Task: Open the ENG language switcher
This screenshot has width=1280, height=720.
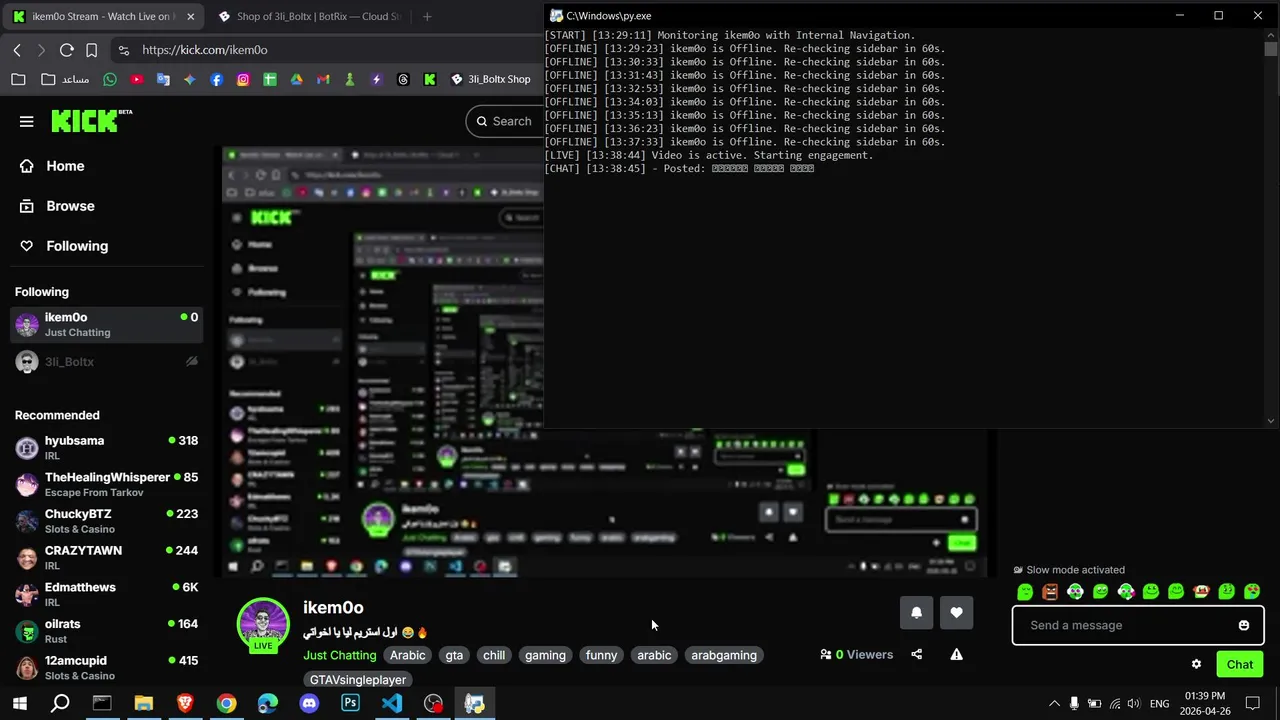Action: pyautogui.click(x=1159, y=704)
